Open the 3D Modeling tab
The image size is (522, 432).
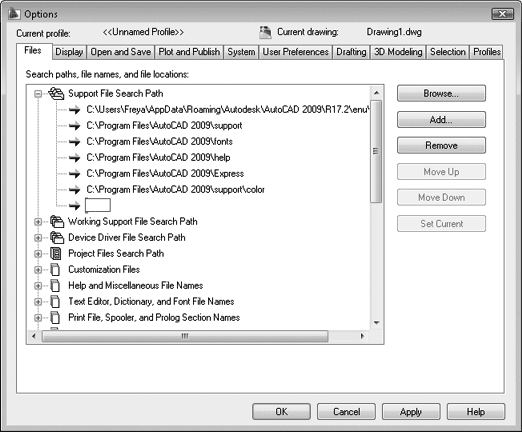(398, 52)
